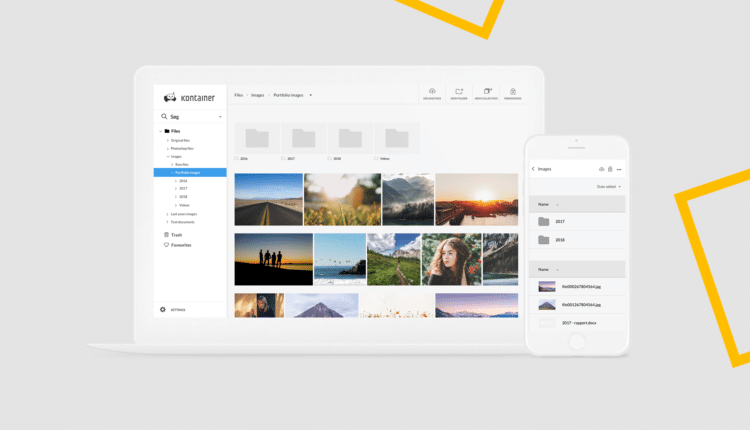The width and height of the screenshot is (750, 430).
Task: Select the Videos folder checkbox
Action: (x=376, y=158)
